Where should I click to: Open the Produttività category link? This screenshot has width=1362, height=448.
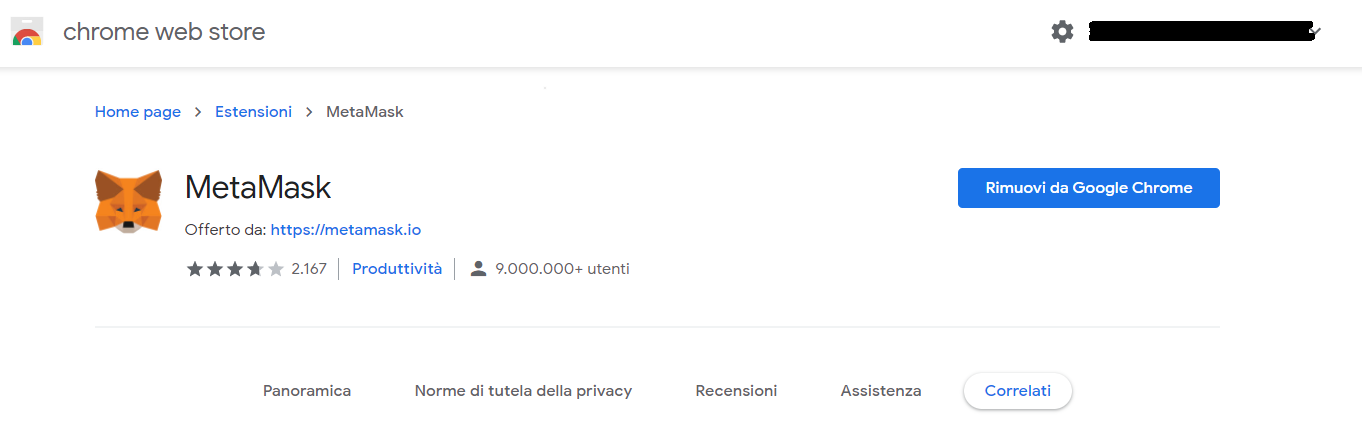point(397,268)
